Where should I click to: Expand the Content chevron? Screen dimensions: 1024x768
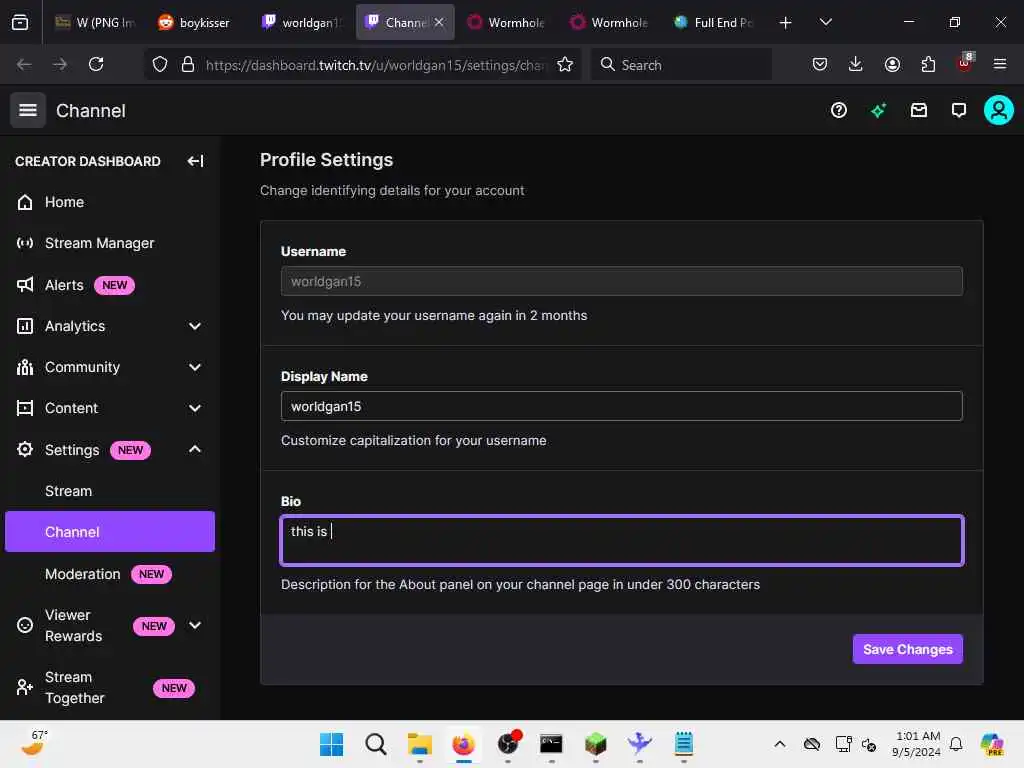tap(195, 408)
